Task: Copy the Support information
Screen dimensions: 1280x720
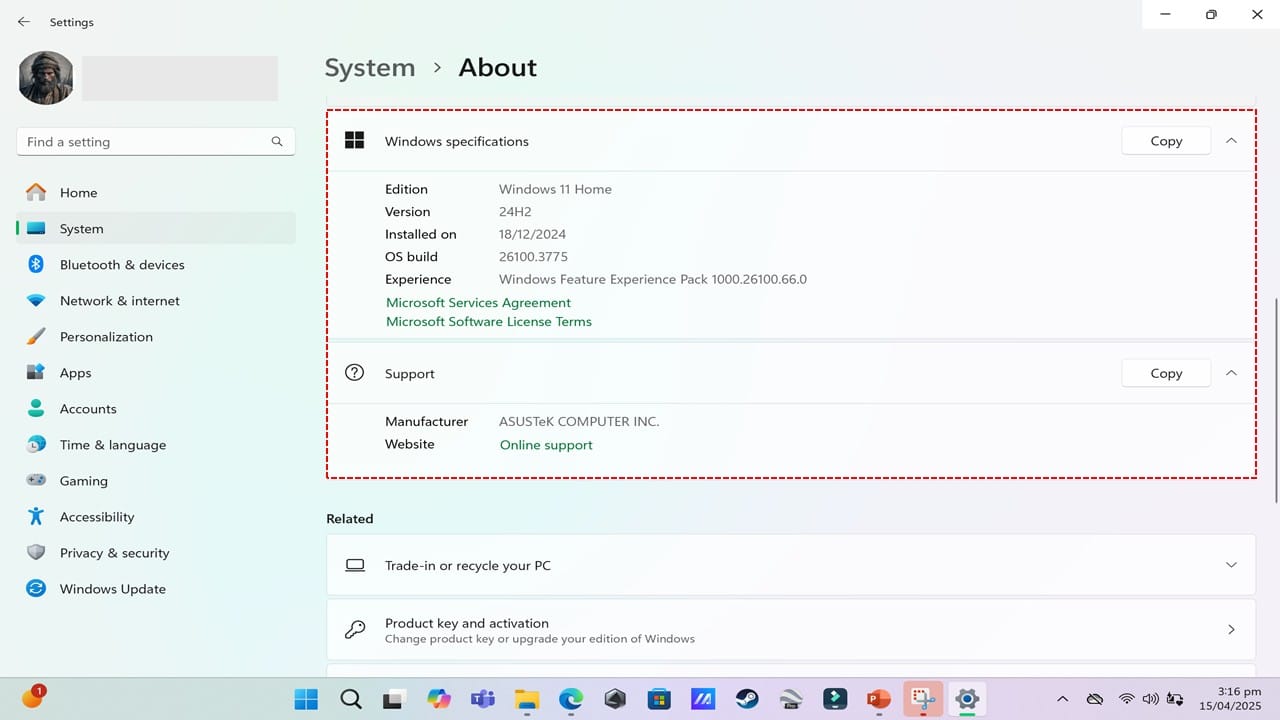Action: point(1166,373)
